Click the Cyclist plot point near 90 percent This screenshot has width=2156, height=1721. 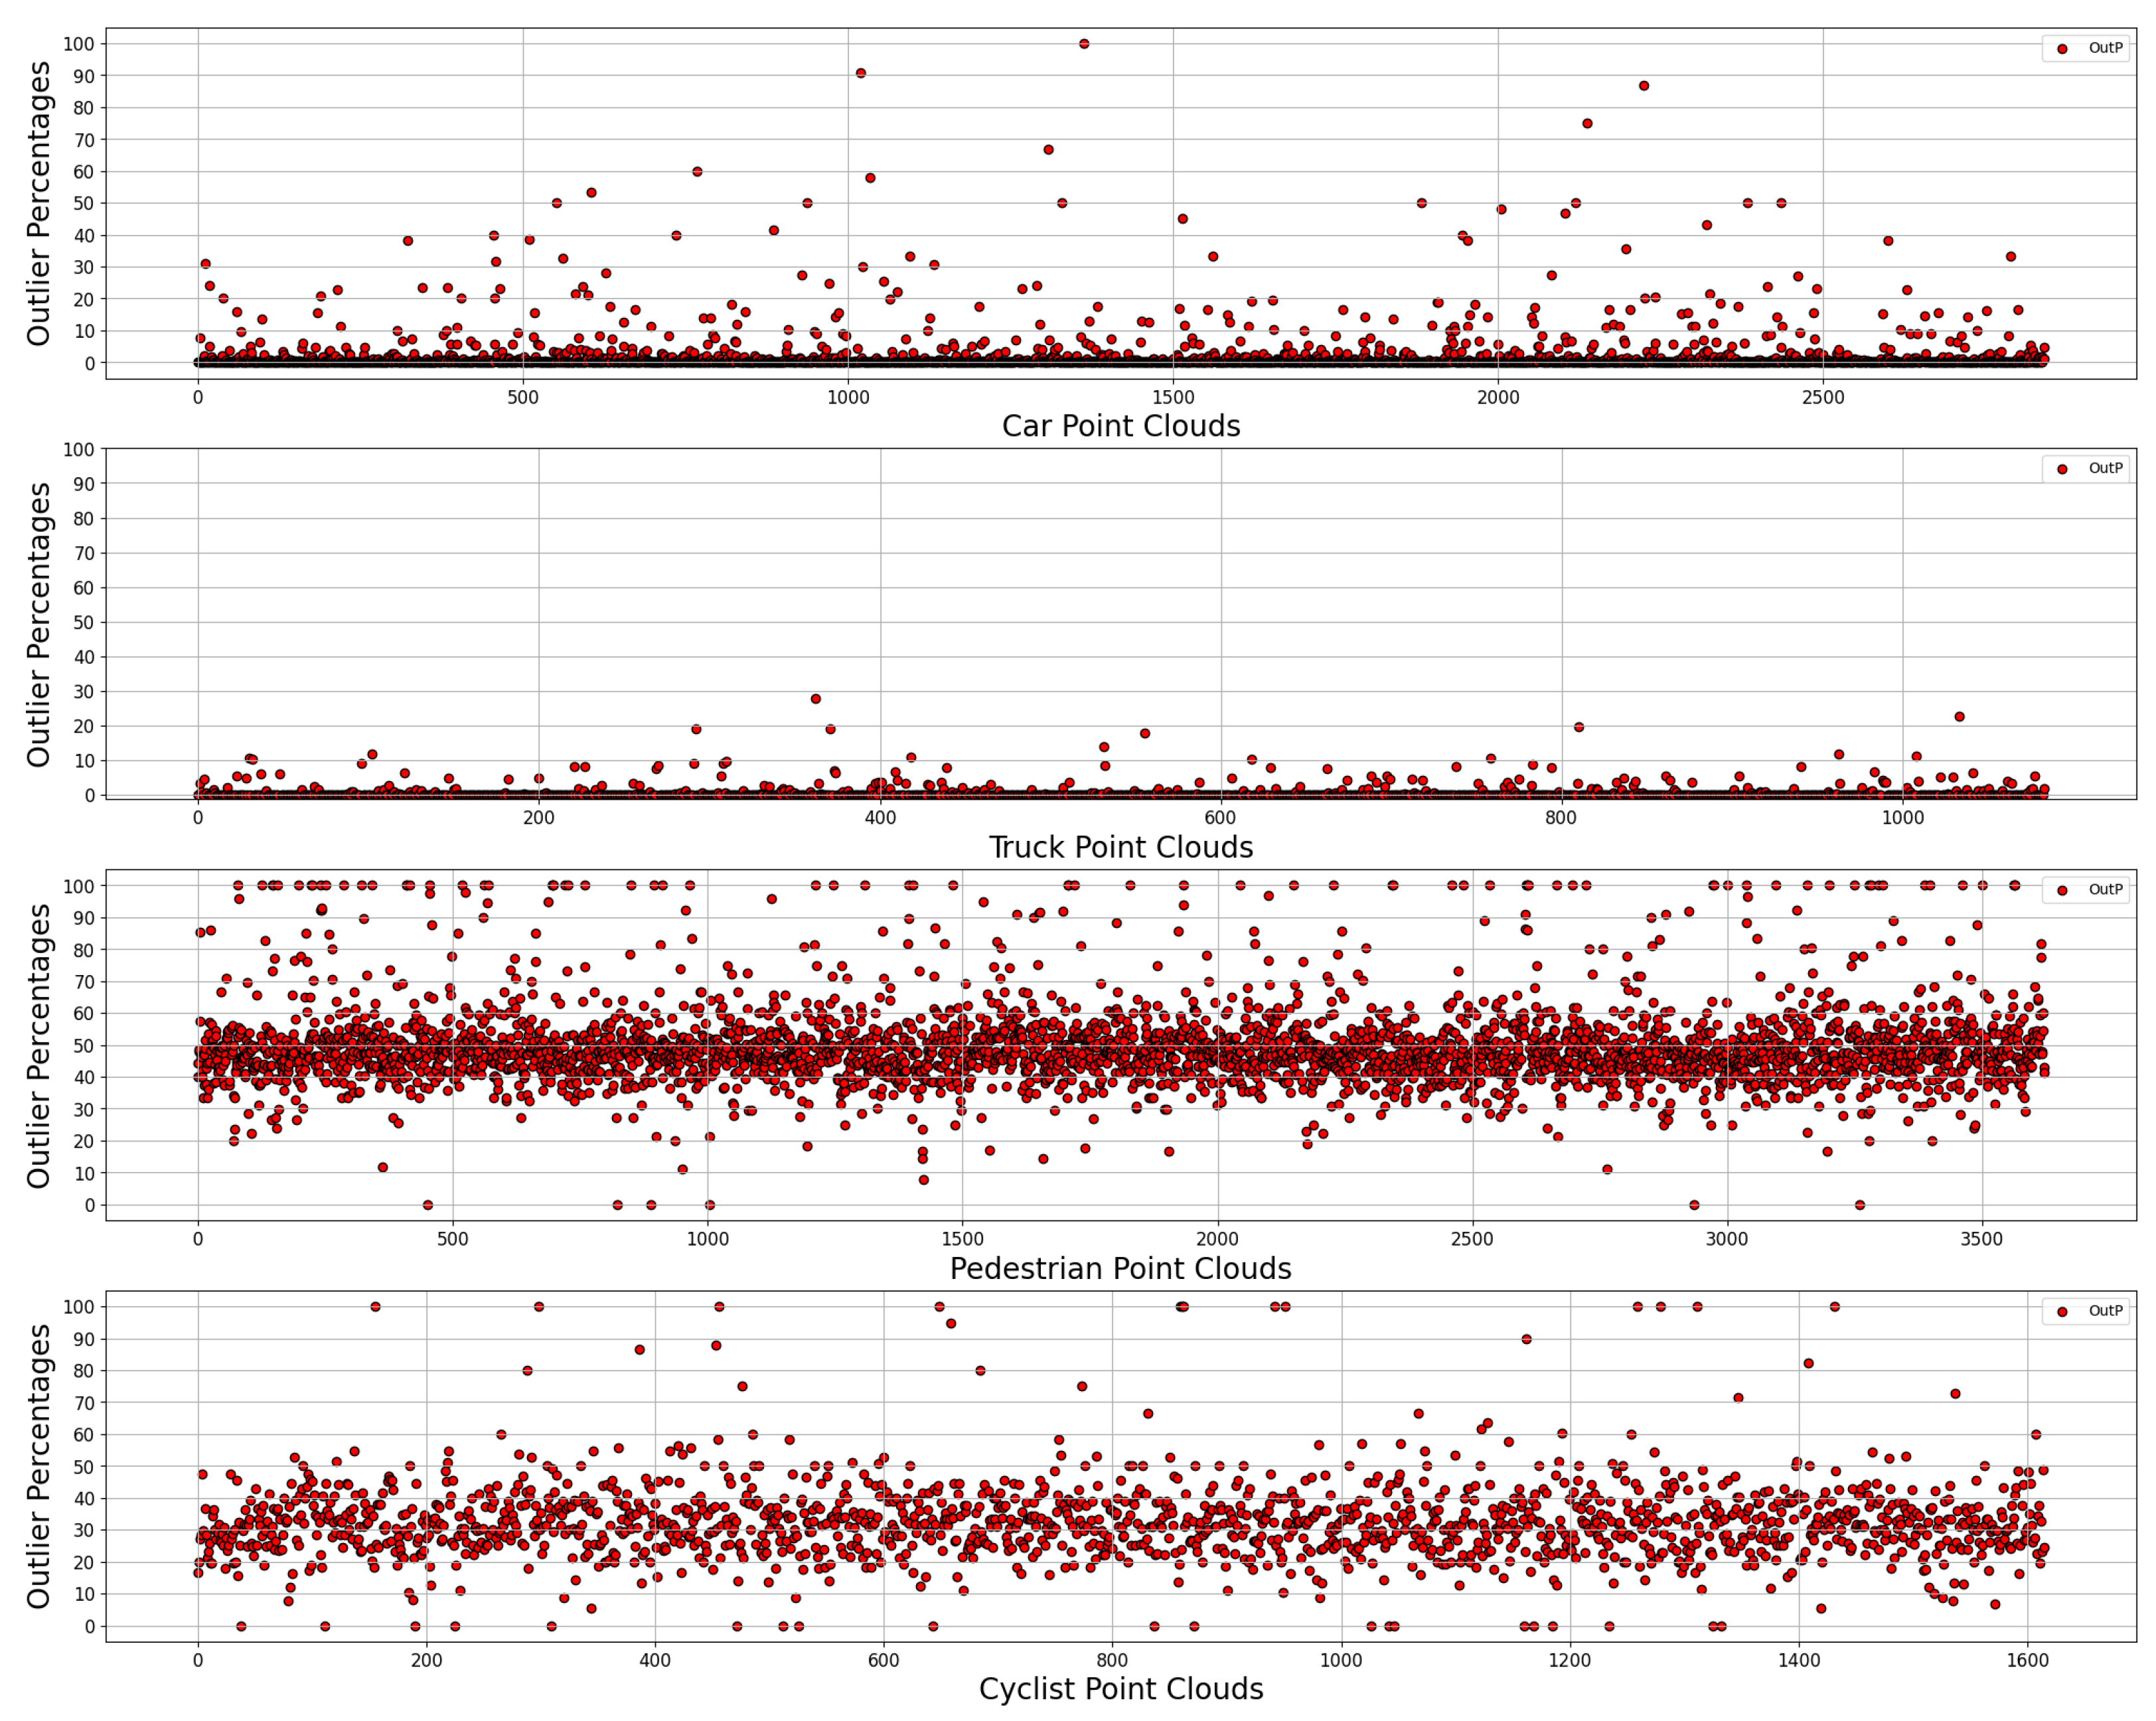click(1526, 1339)
